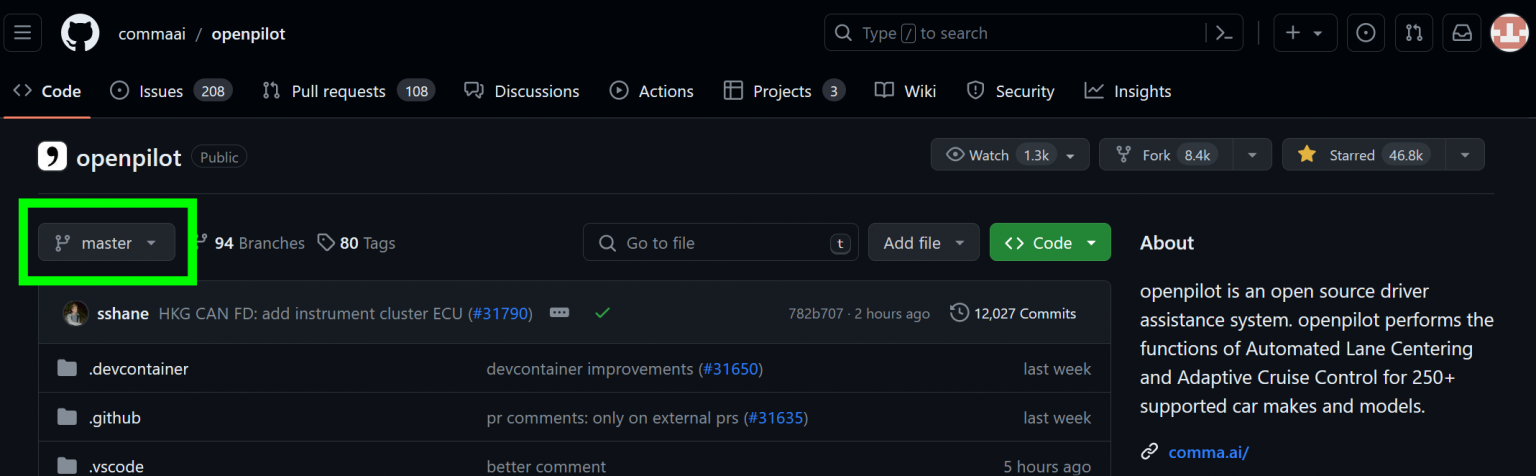
Task: Open the Create new plus dropdown
Action: [1304, 33]
